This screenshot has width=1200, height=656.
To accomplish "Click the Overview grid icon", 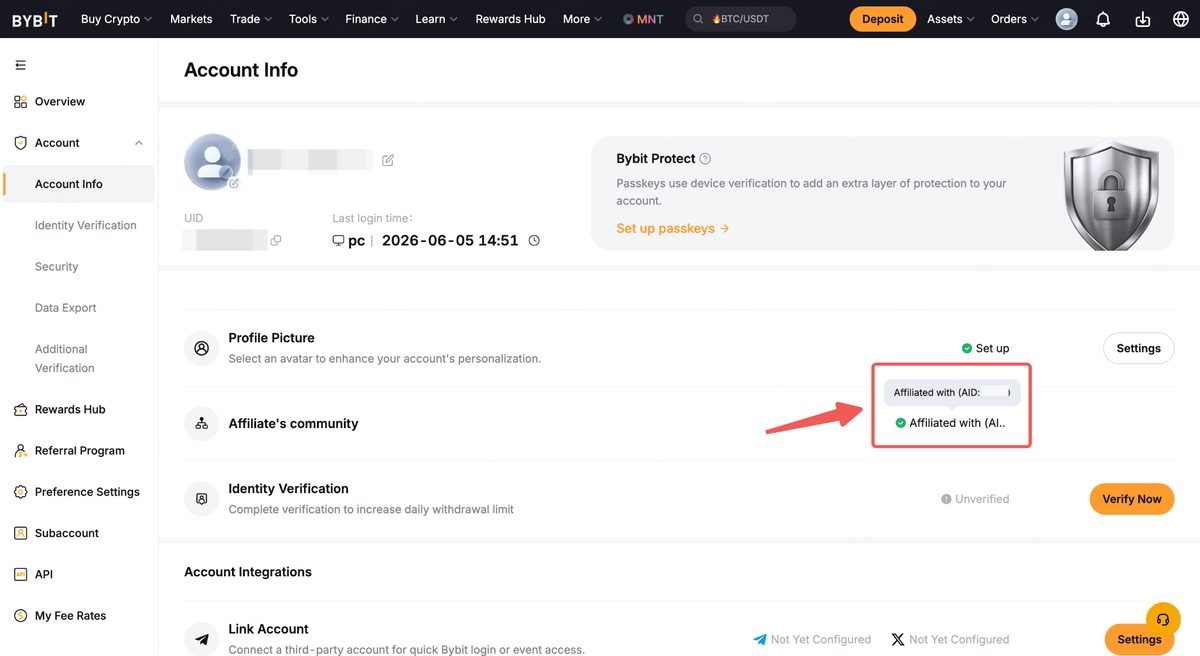I will [x=20, y=102].
